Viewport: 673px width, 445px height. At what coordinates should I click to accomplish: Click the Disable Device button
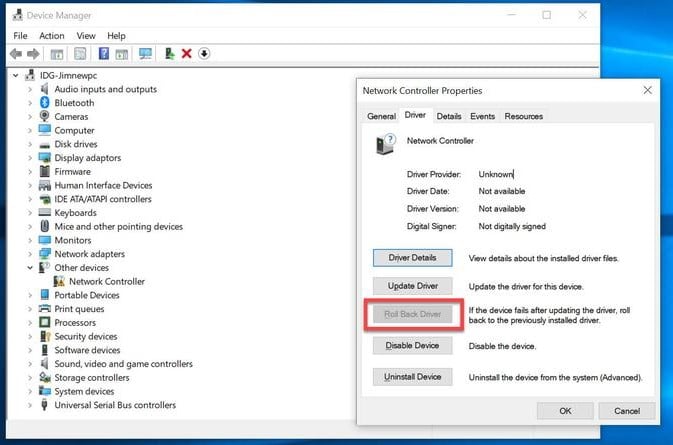(412, 345)
